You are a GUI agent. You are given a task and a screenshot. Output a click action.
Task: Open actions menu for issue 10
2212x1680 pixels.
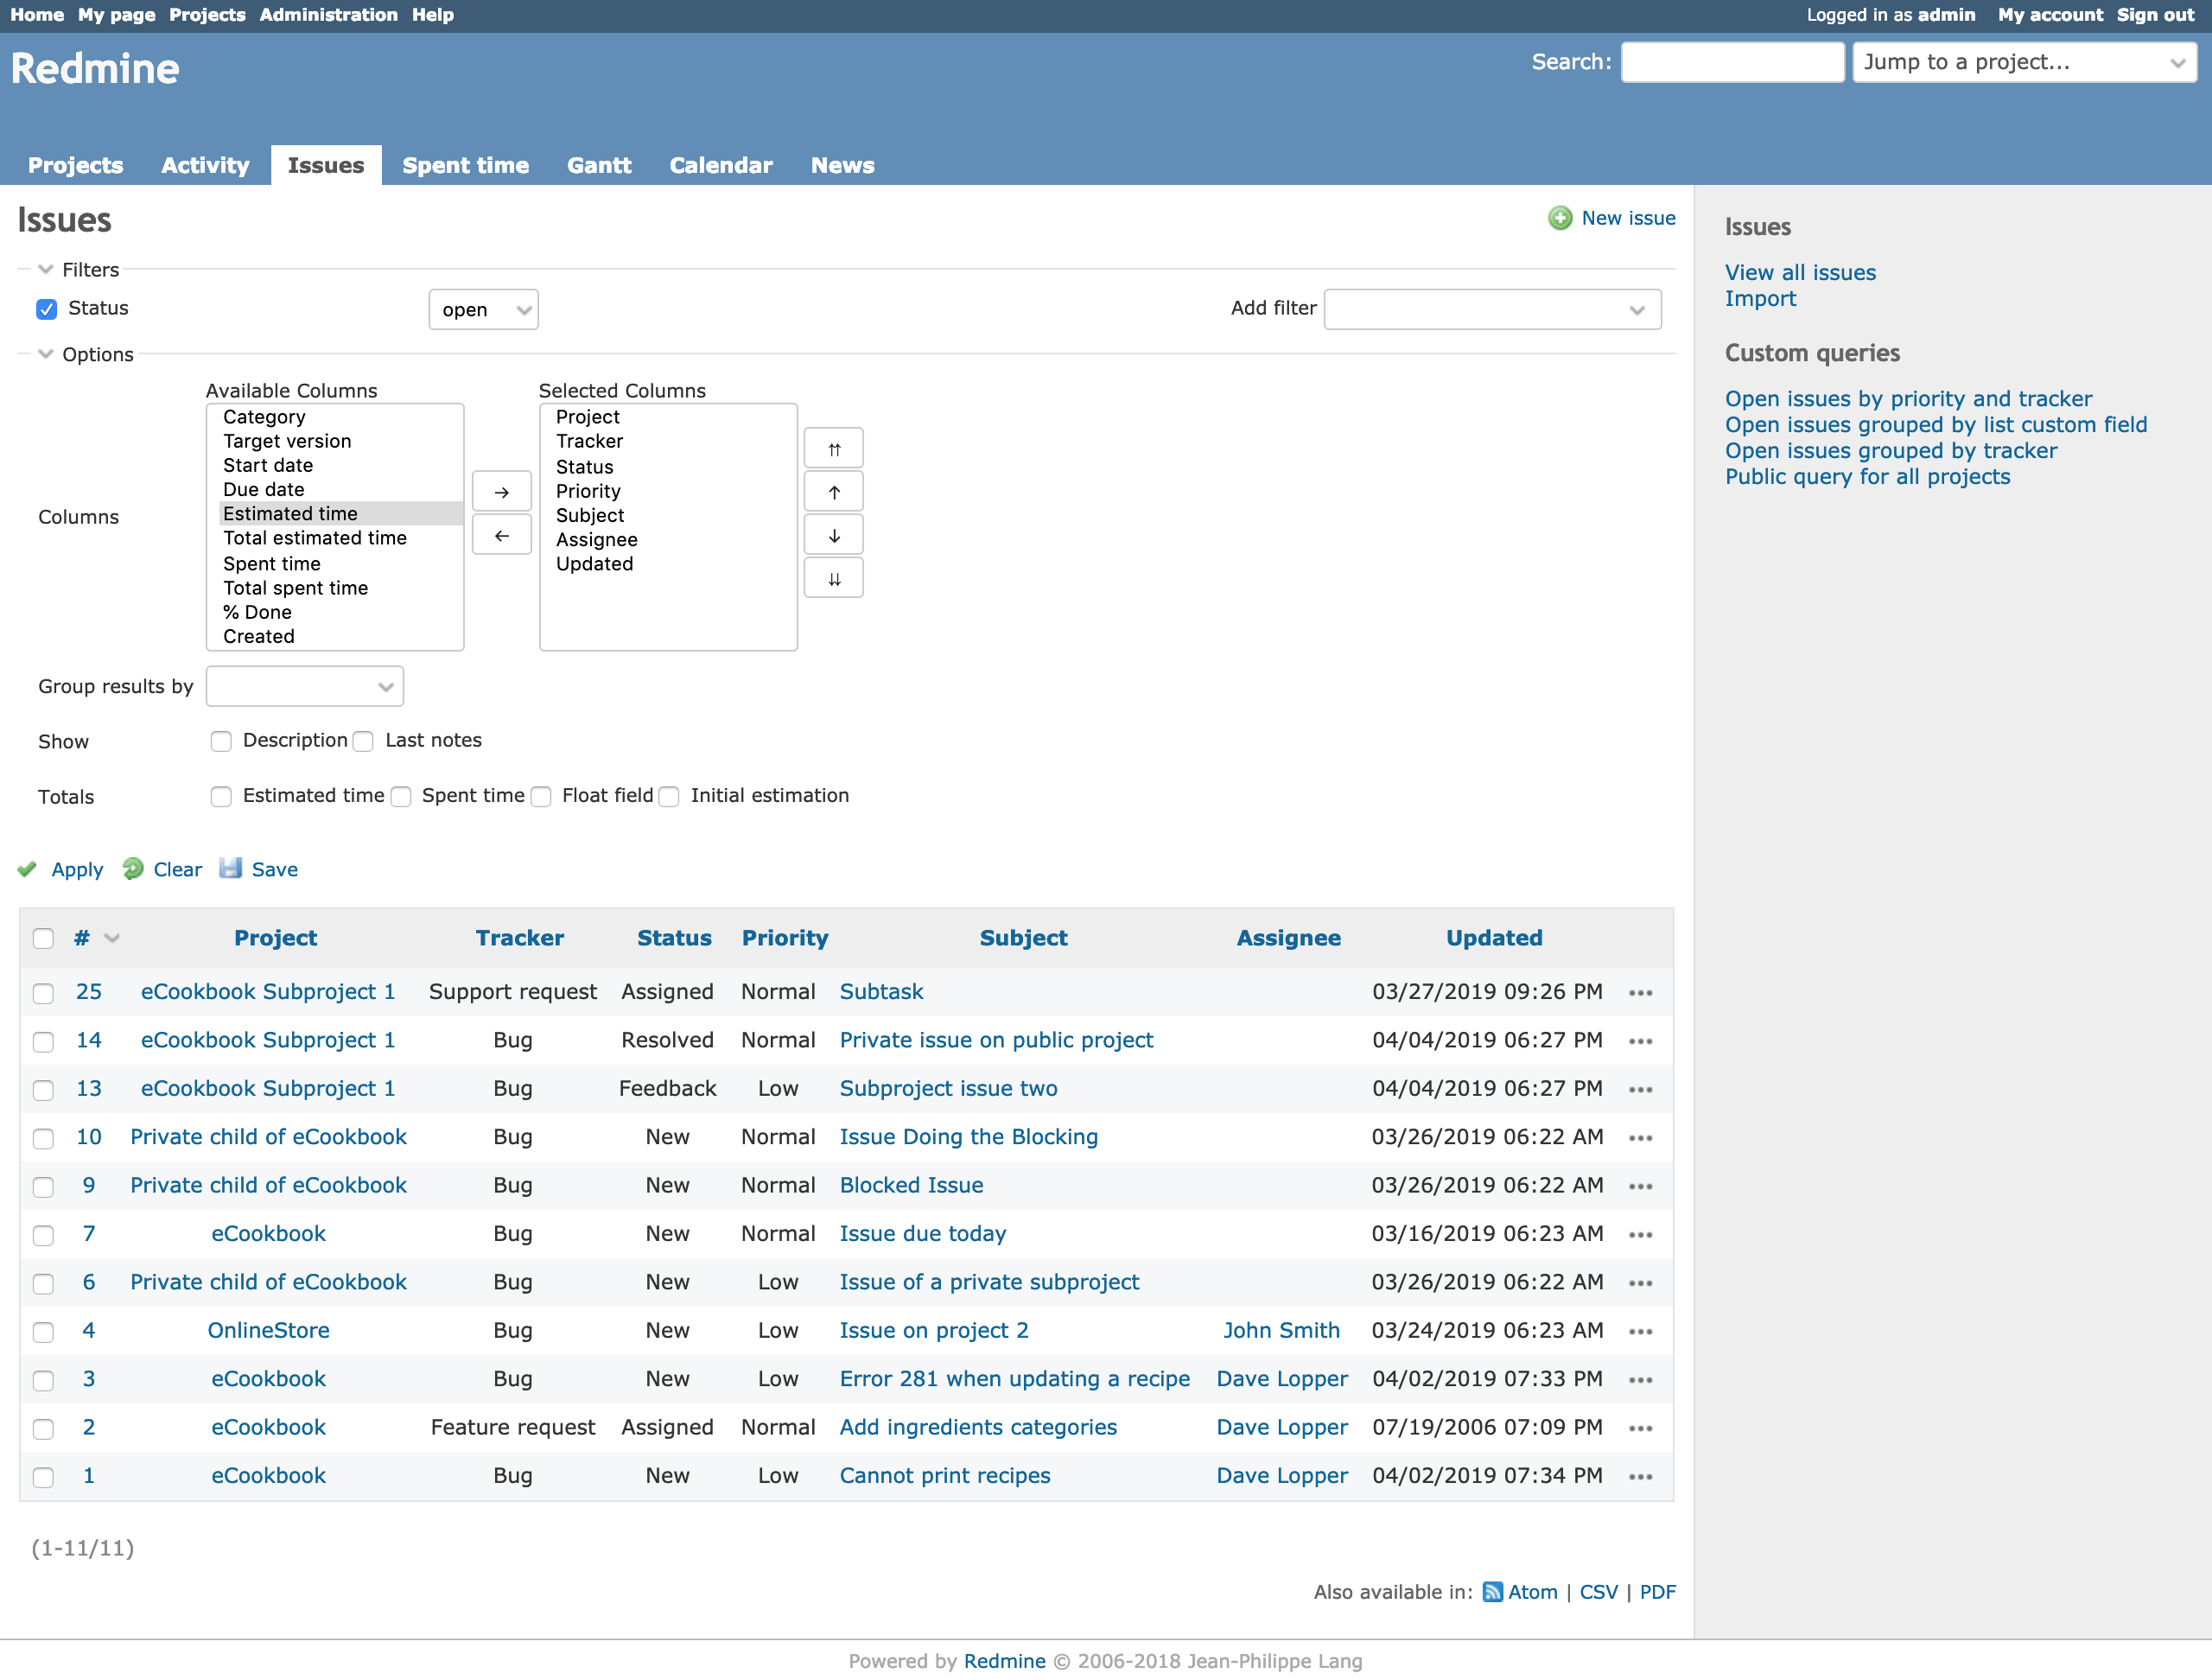tap(1640, 1138)
